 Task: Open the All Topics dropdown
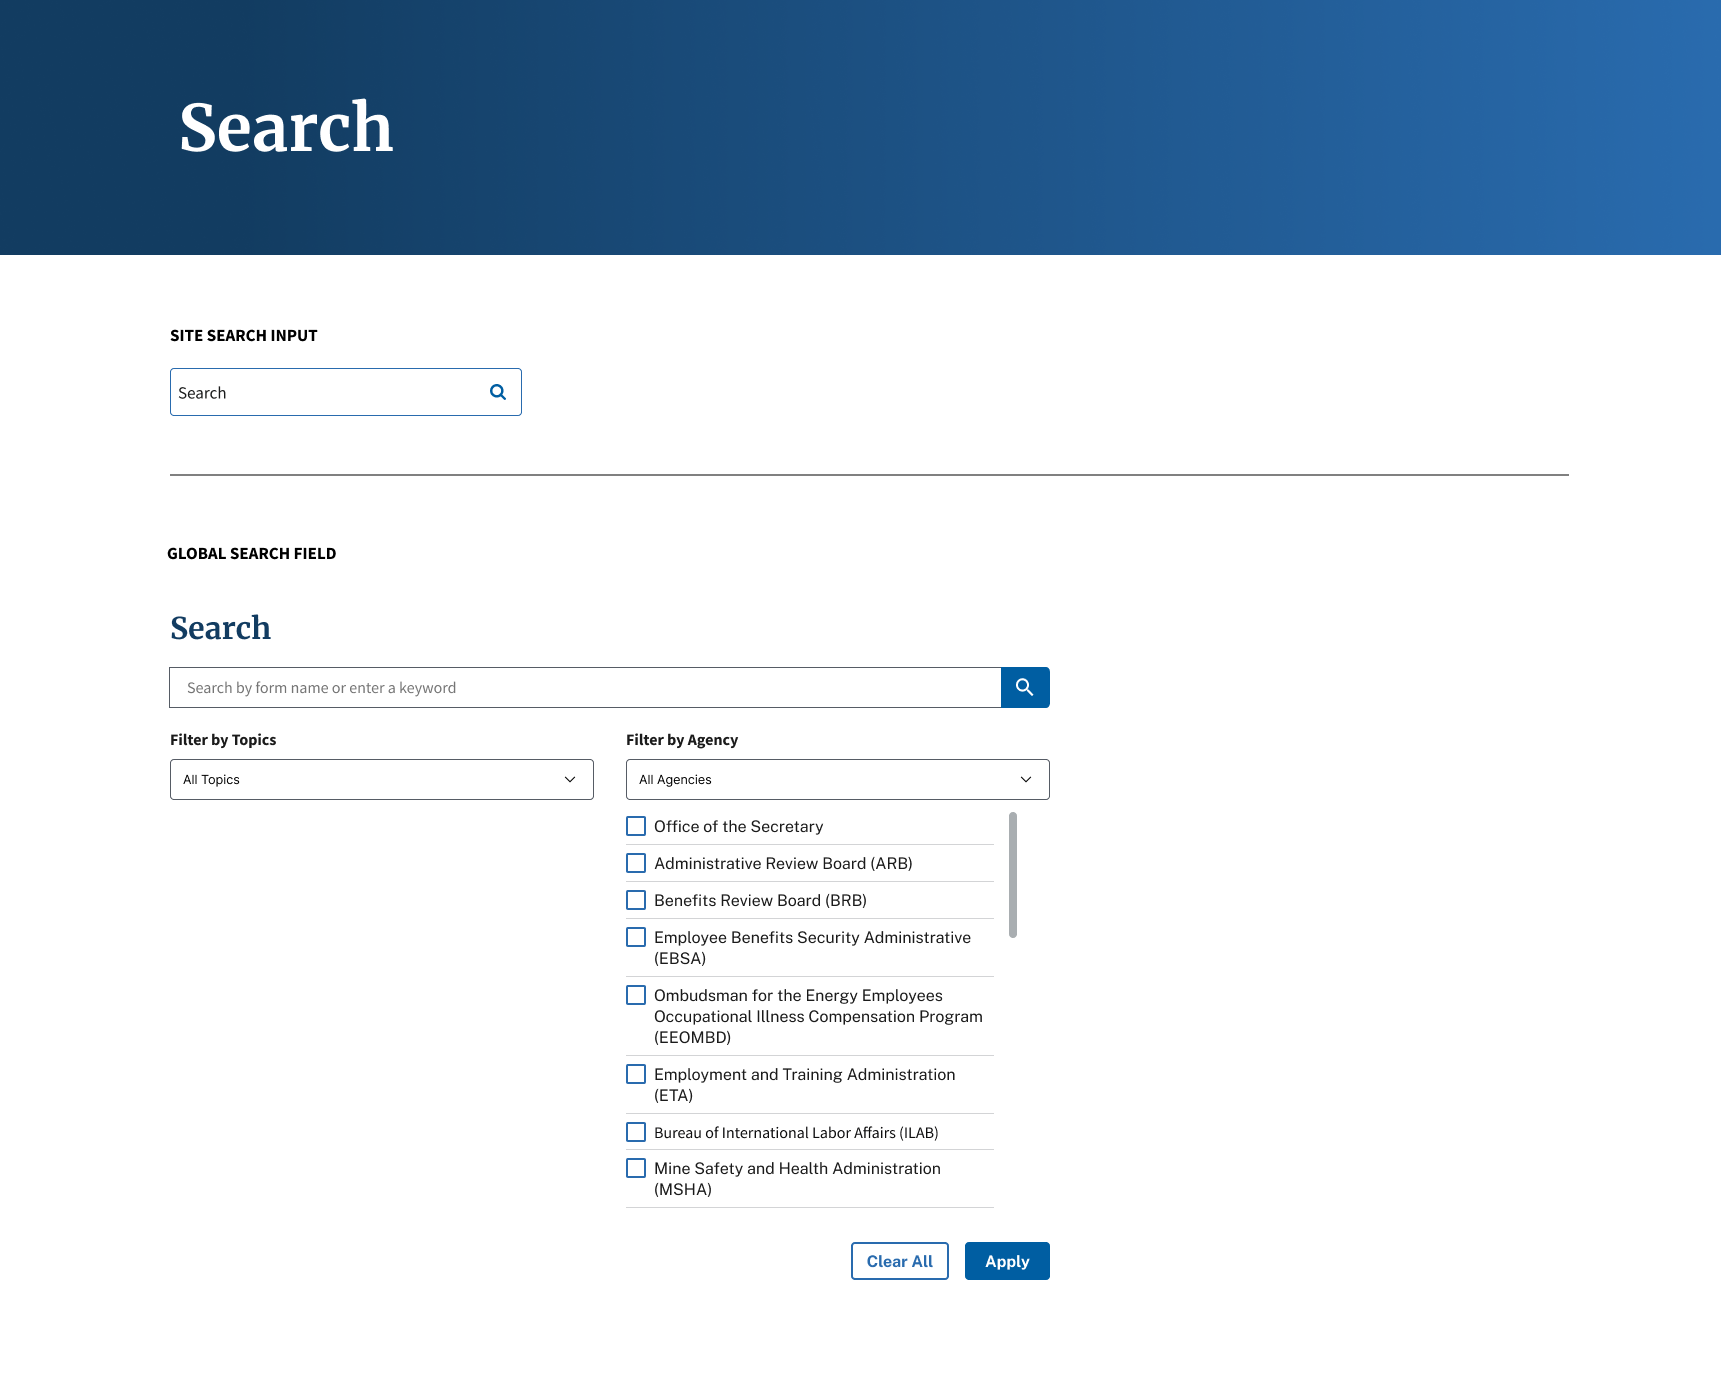[381, 779]
